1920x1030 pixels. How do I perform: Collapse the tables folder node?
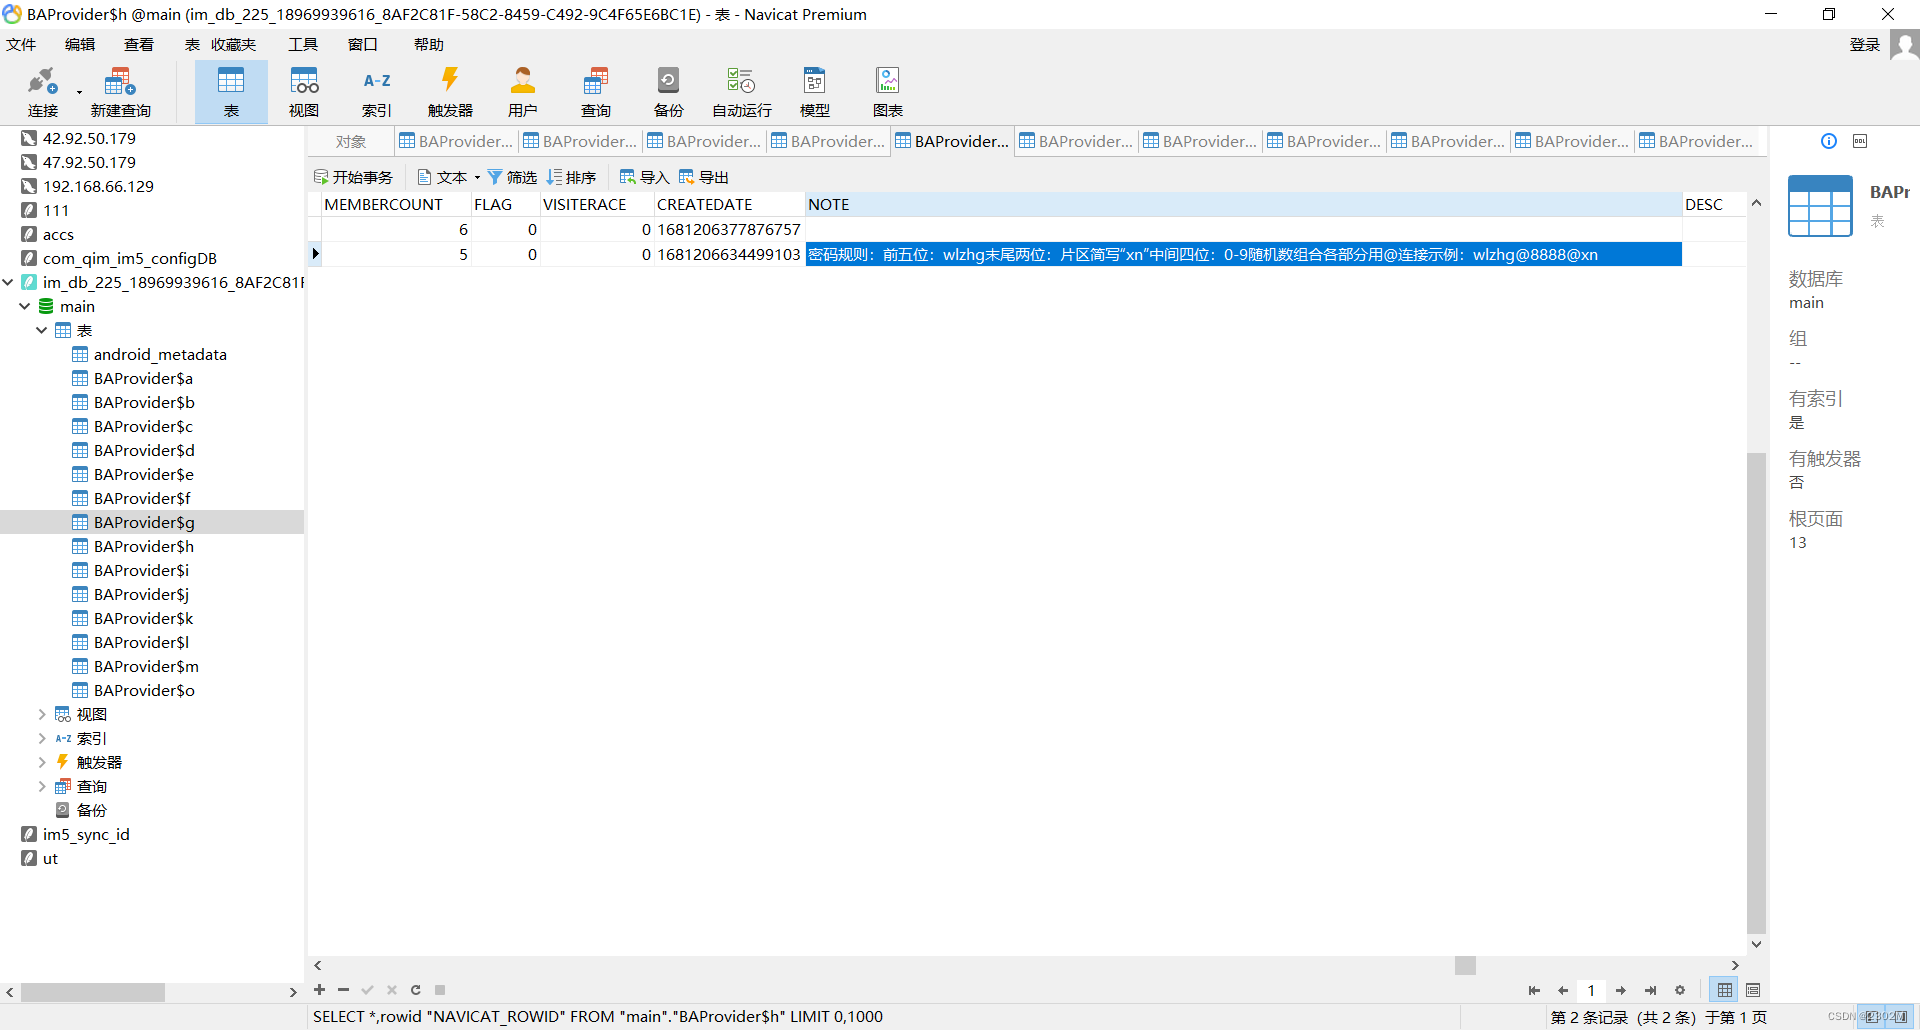(x=42, y=330)
